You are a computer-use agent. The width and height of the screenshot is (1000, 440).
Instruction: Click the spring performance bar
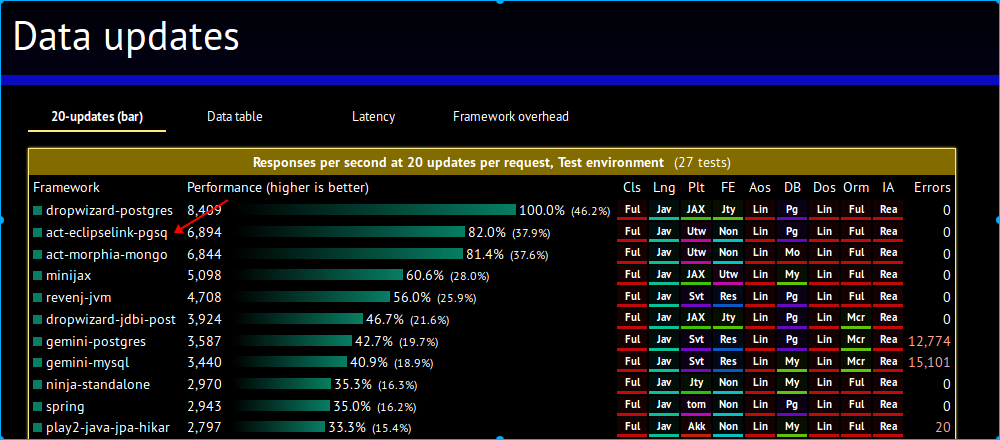pyautogui.click(x=281, y=406)
